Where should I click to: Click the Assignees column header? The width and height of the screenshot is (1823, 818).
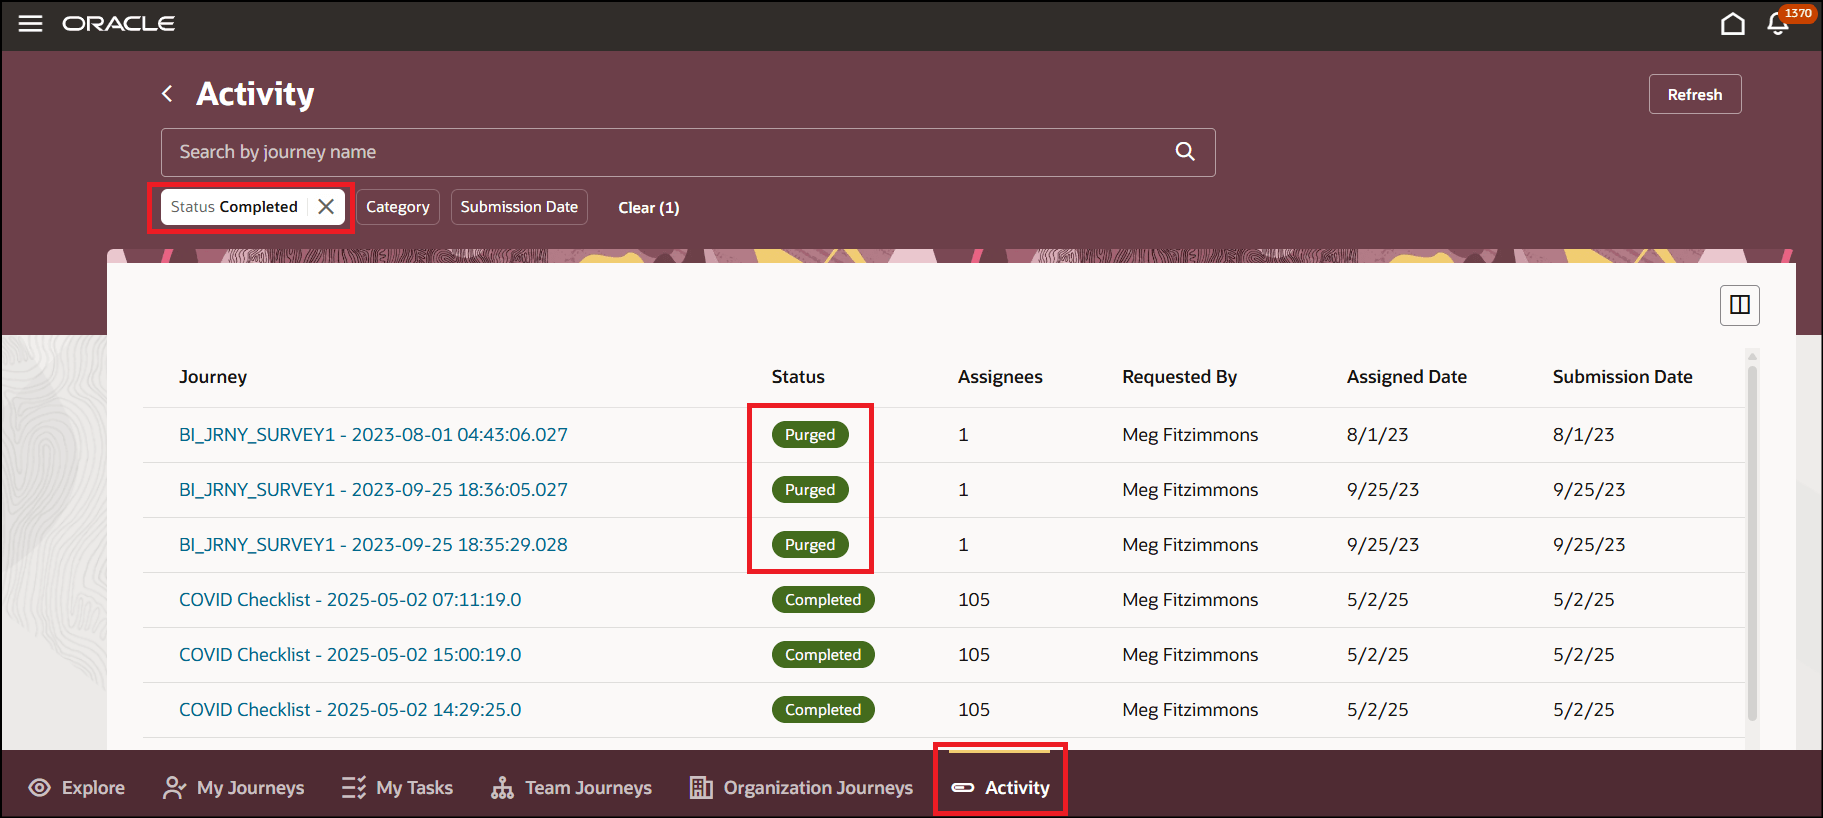1000,377
